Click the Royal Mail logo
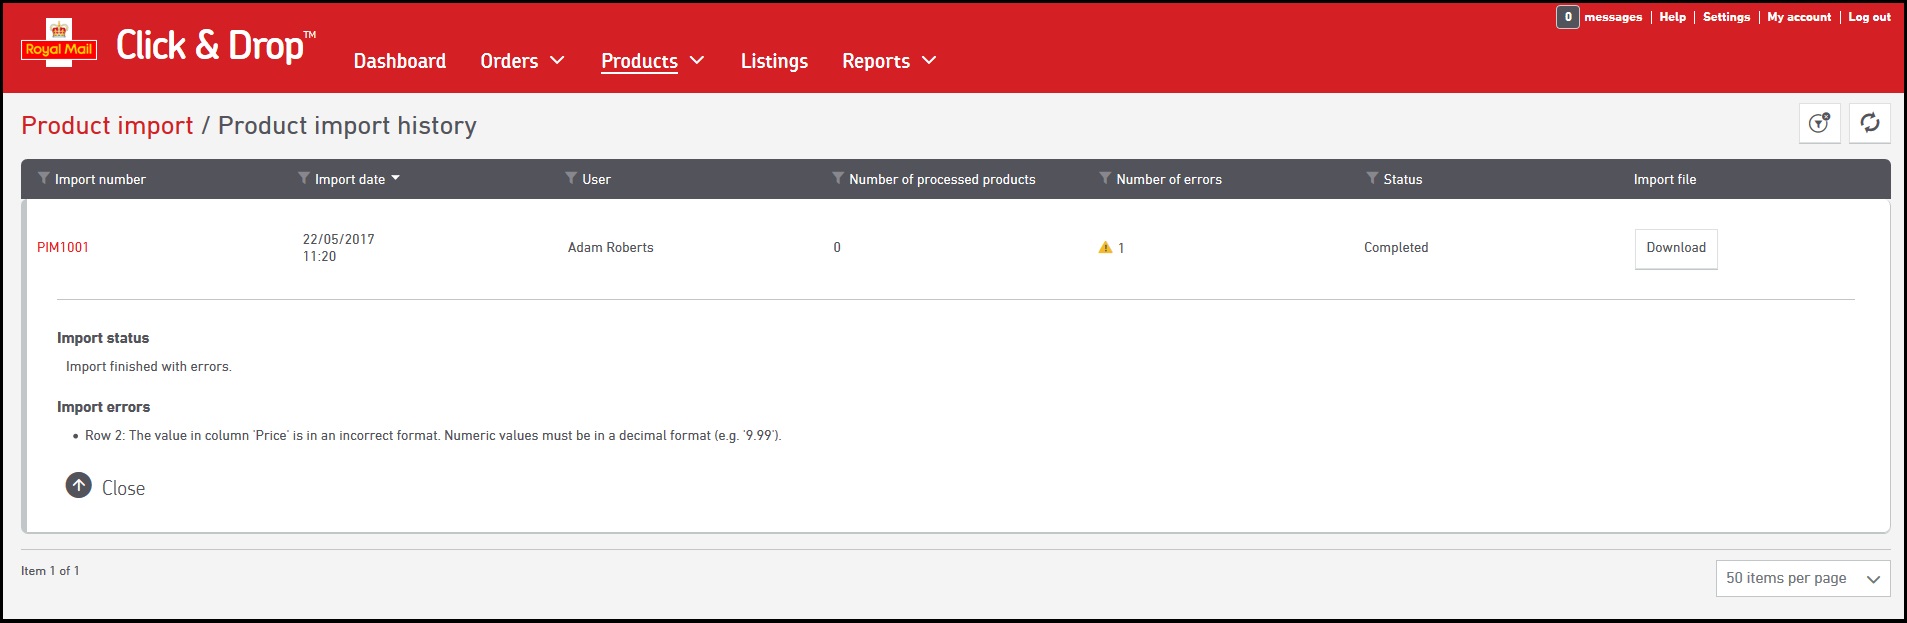Screen dimensions: 1907x623 pyautogui.click(x=59, y=45)
